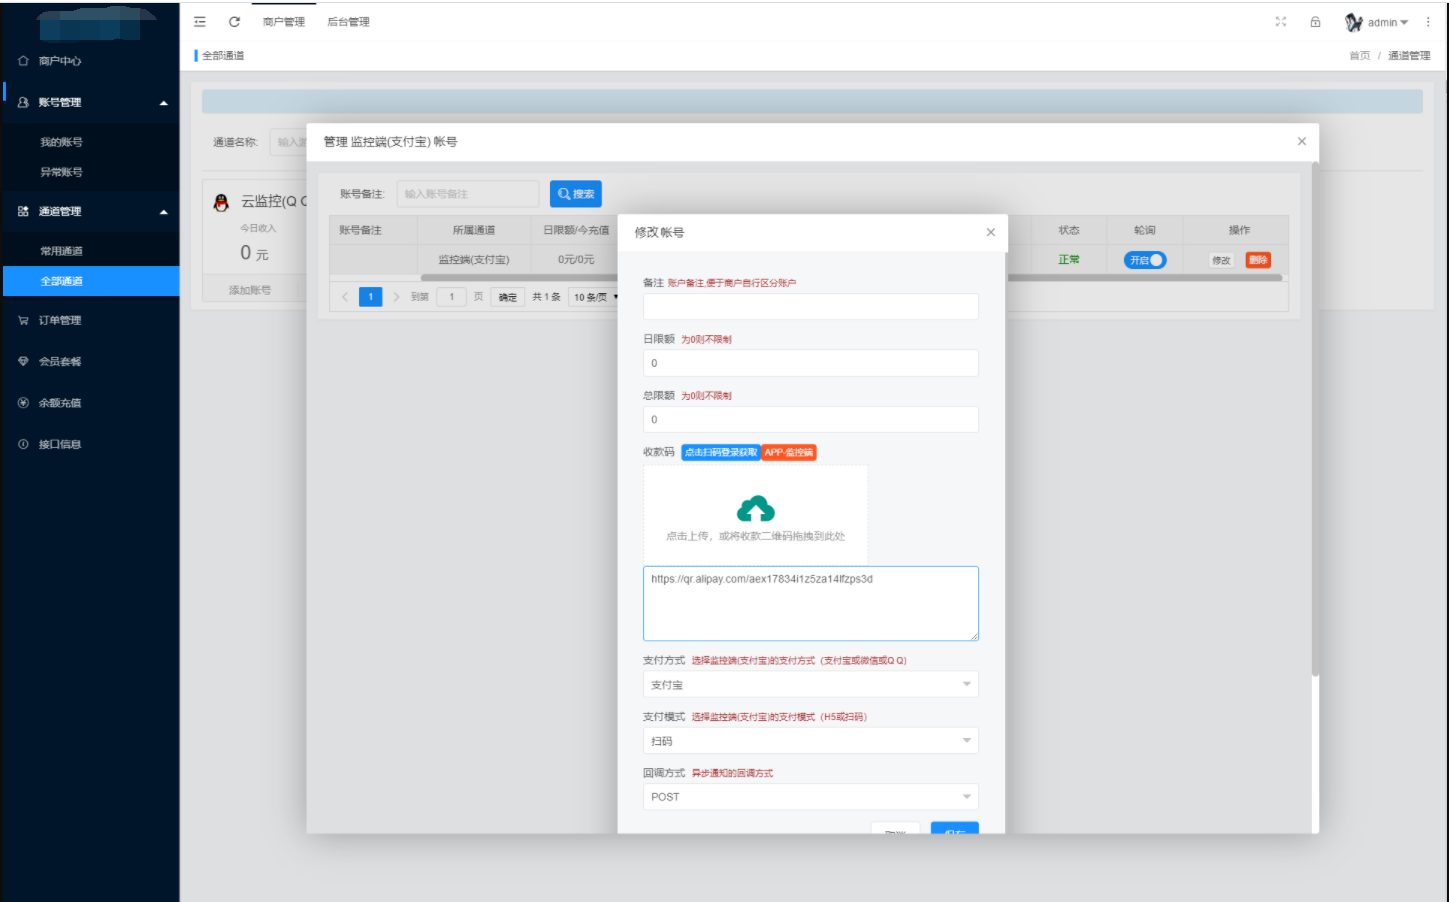
Task: Click the 正常 status text in the row
Action: click(1068, 260)
